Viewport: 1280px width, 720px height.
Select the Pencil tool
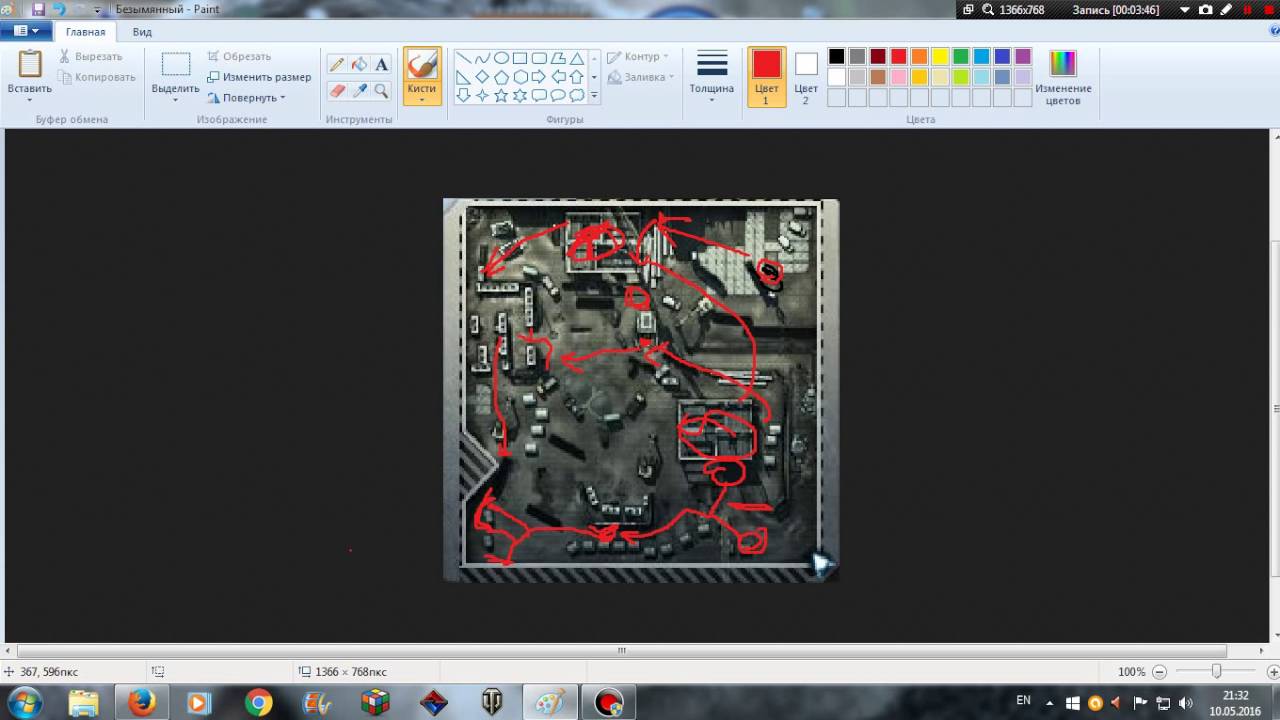tap(337, 64)
